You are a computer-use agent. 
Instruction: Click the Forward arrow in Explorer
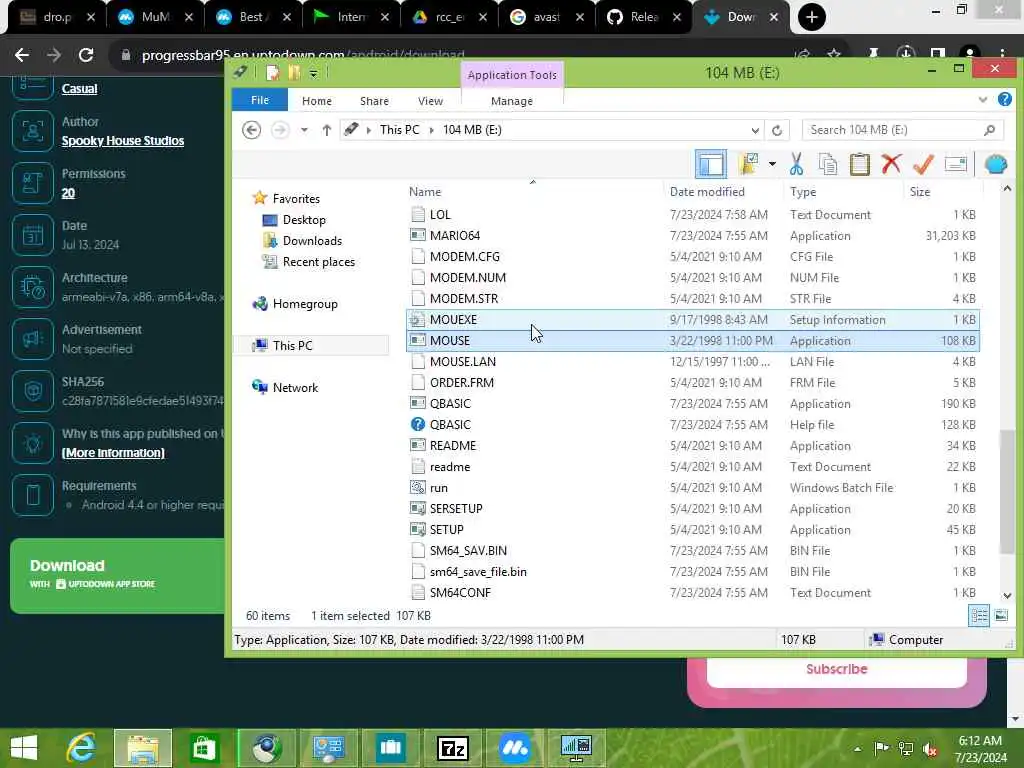(x=280, y=130)
